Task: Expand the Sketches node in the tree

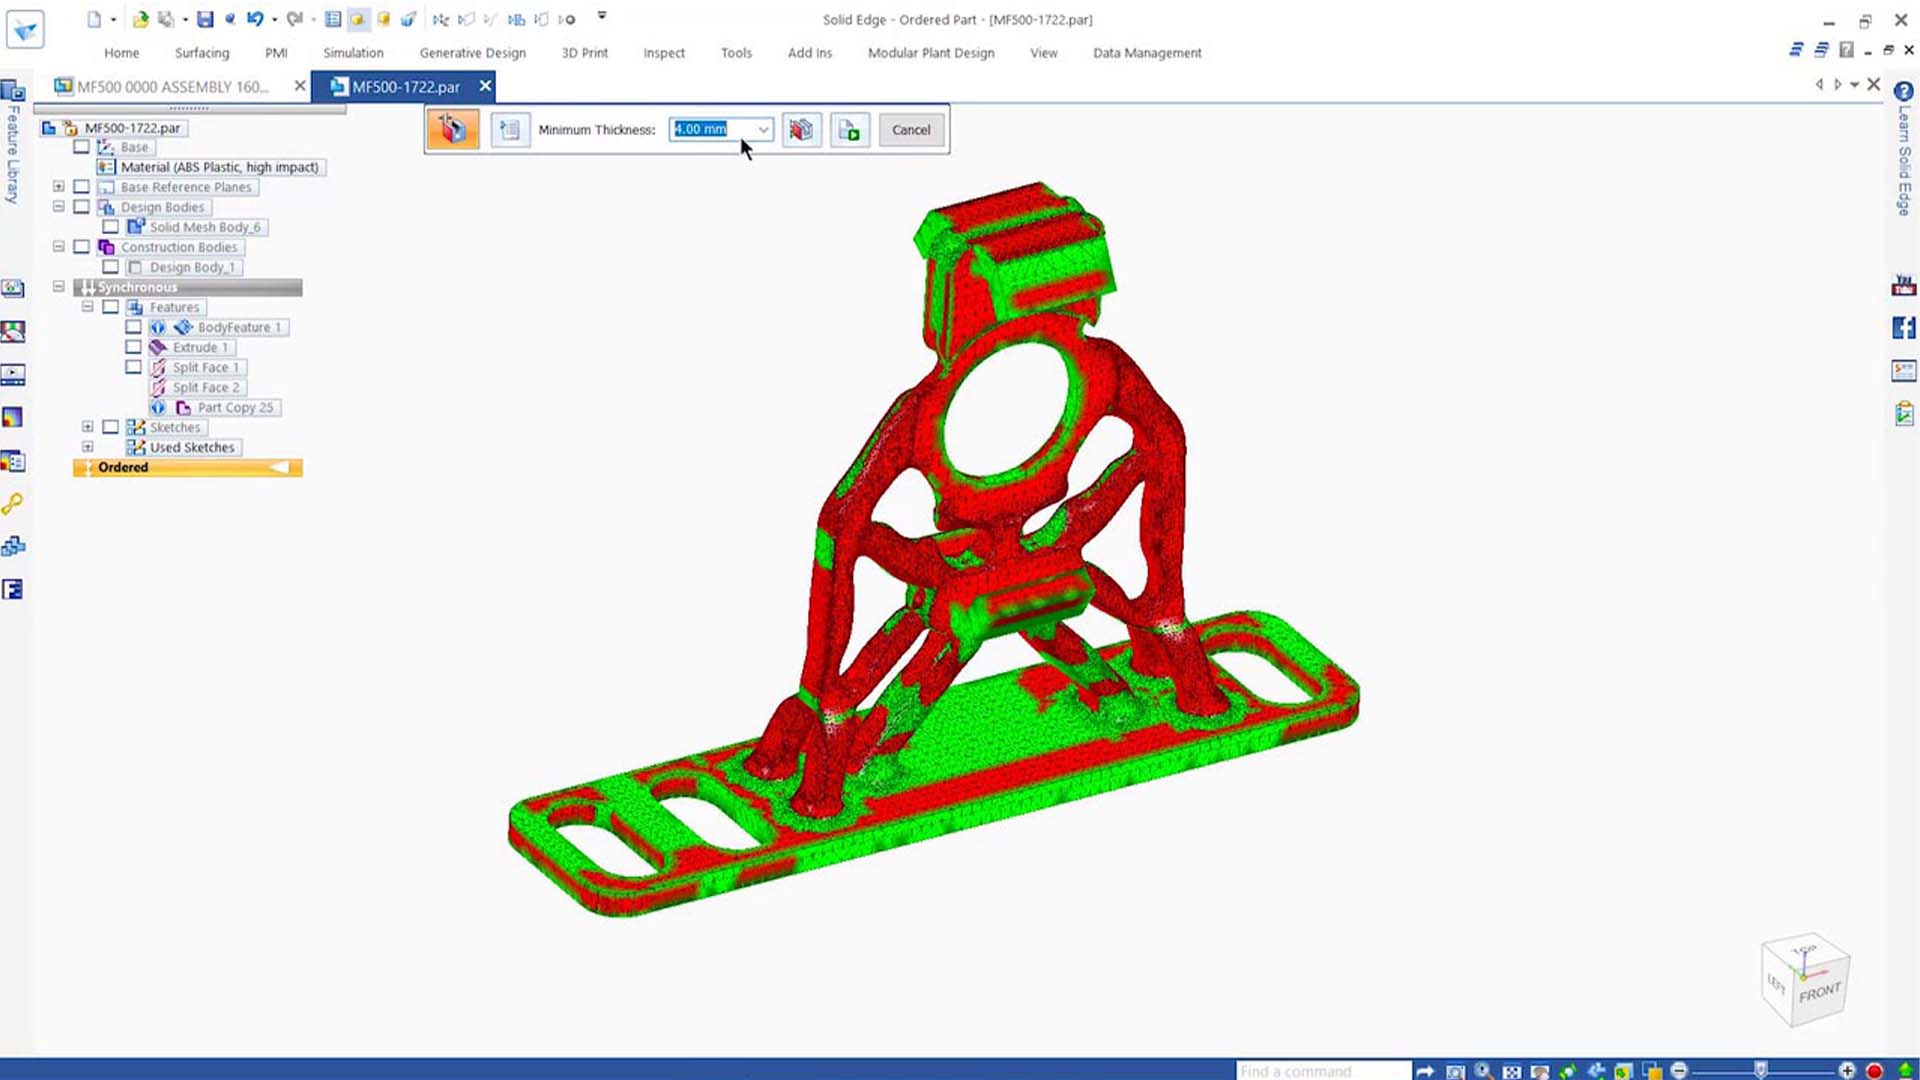Action: (x=87, y=427)
